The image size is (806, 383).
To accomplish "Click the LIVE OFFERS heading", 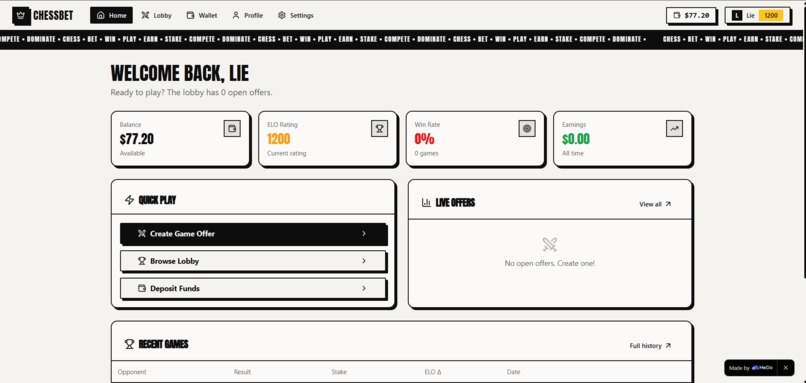I will [x=455, y=203].
